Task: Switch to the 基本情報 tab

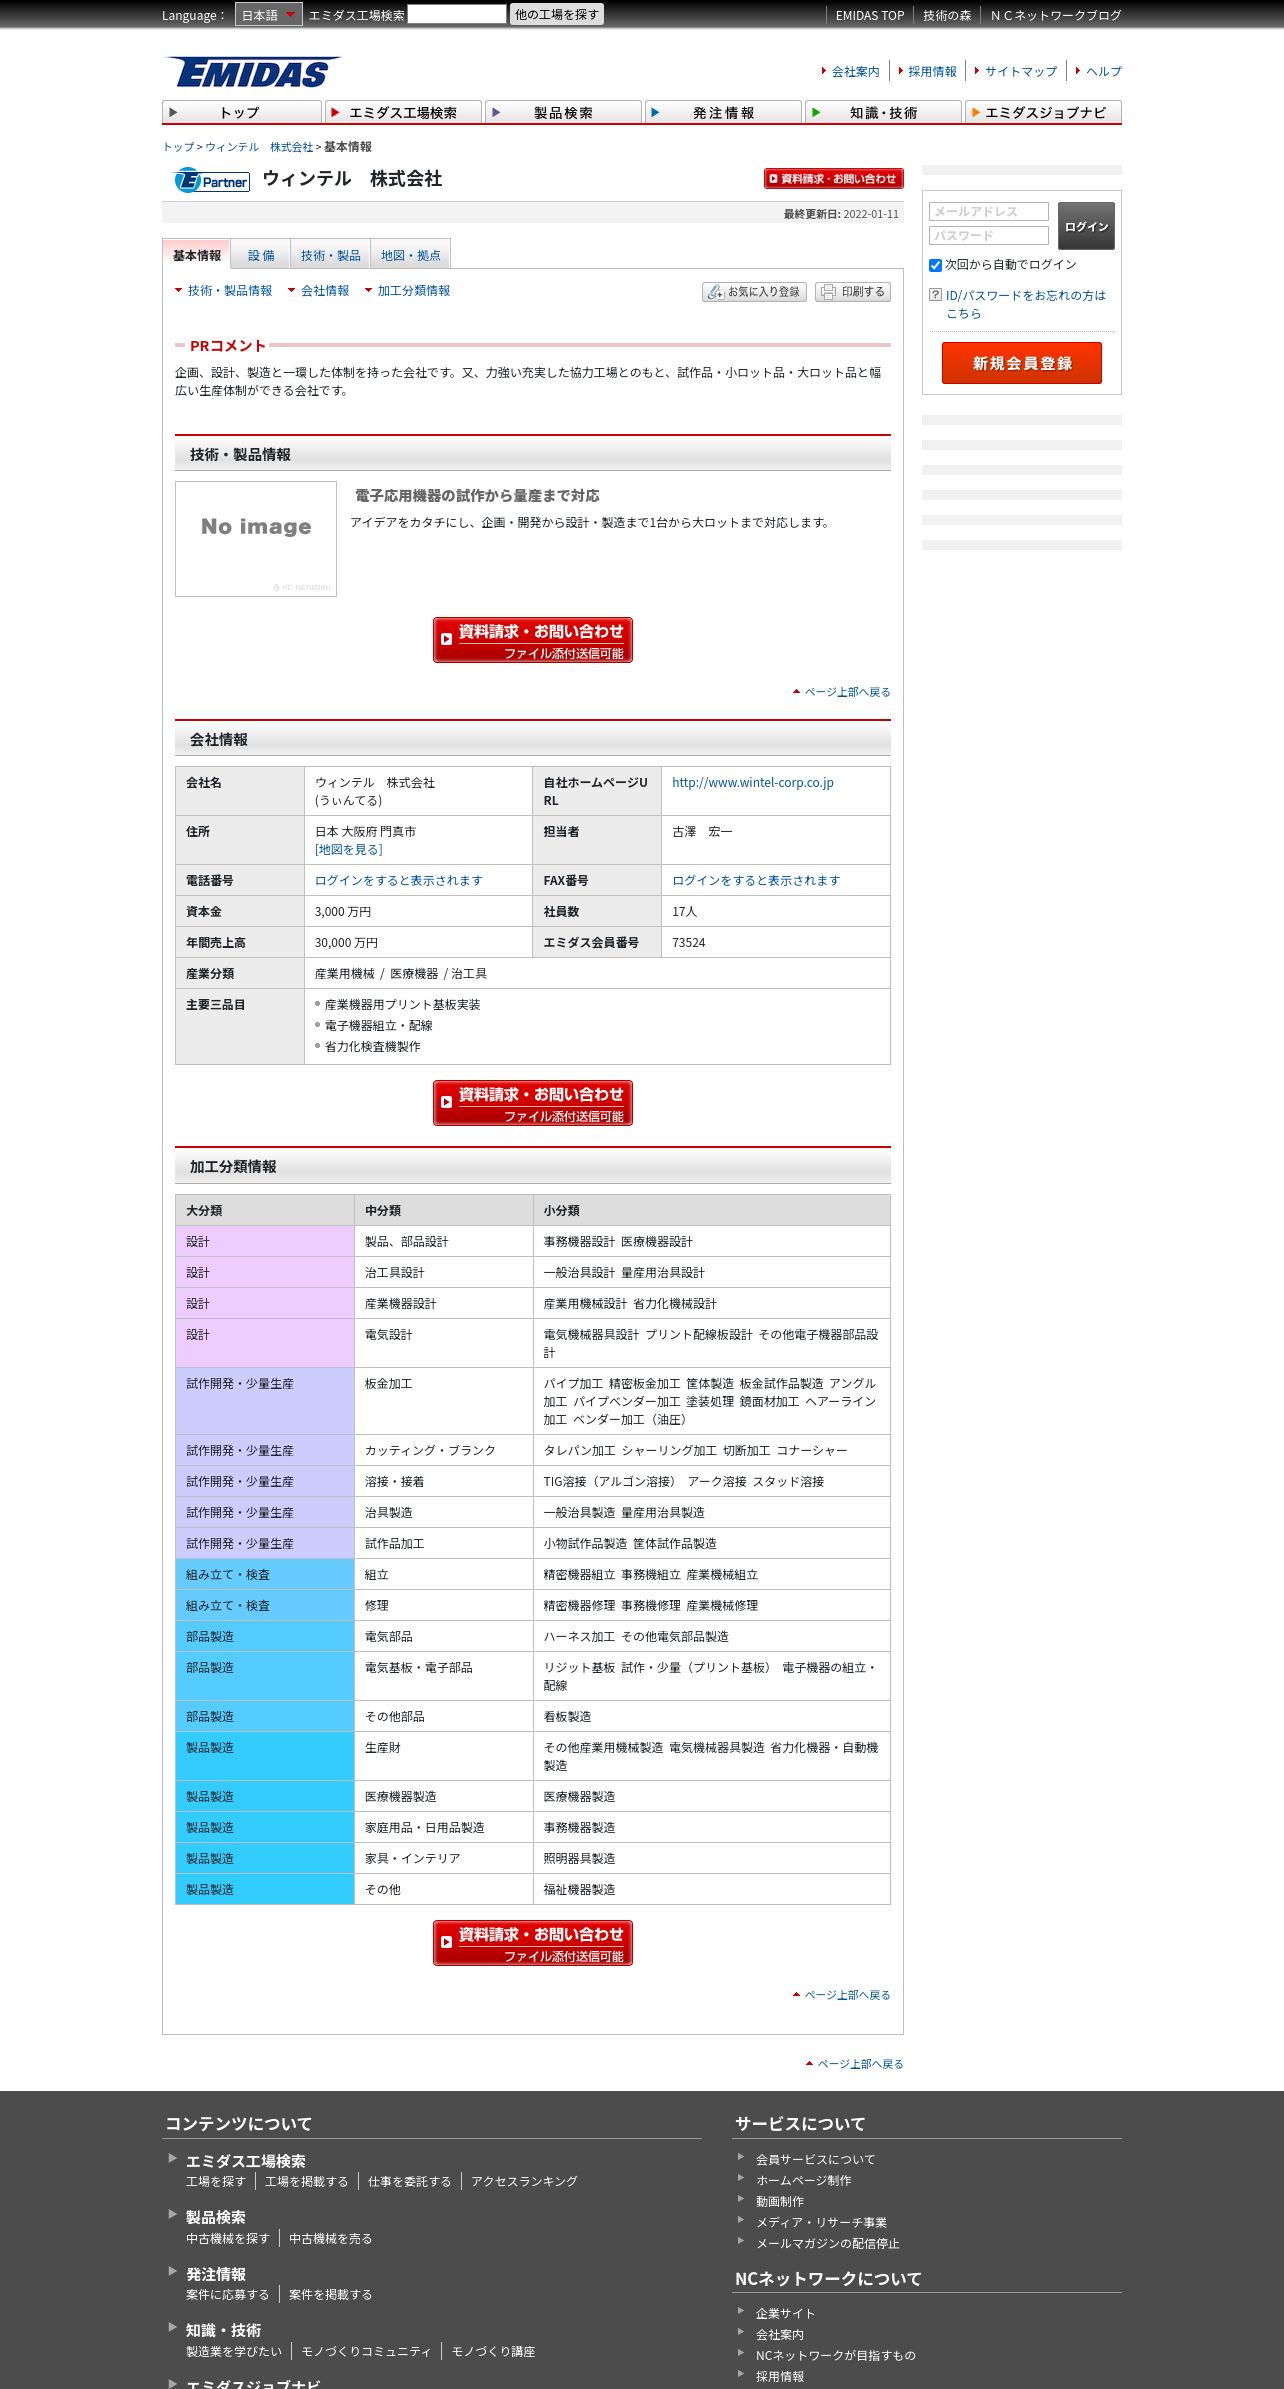Action: tap(196, 255)
